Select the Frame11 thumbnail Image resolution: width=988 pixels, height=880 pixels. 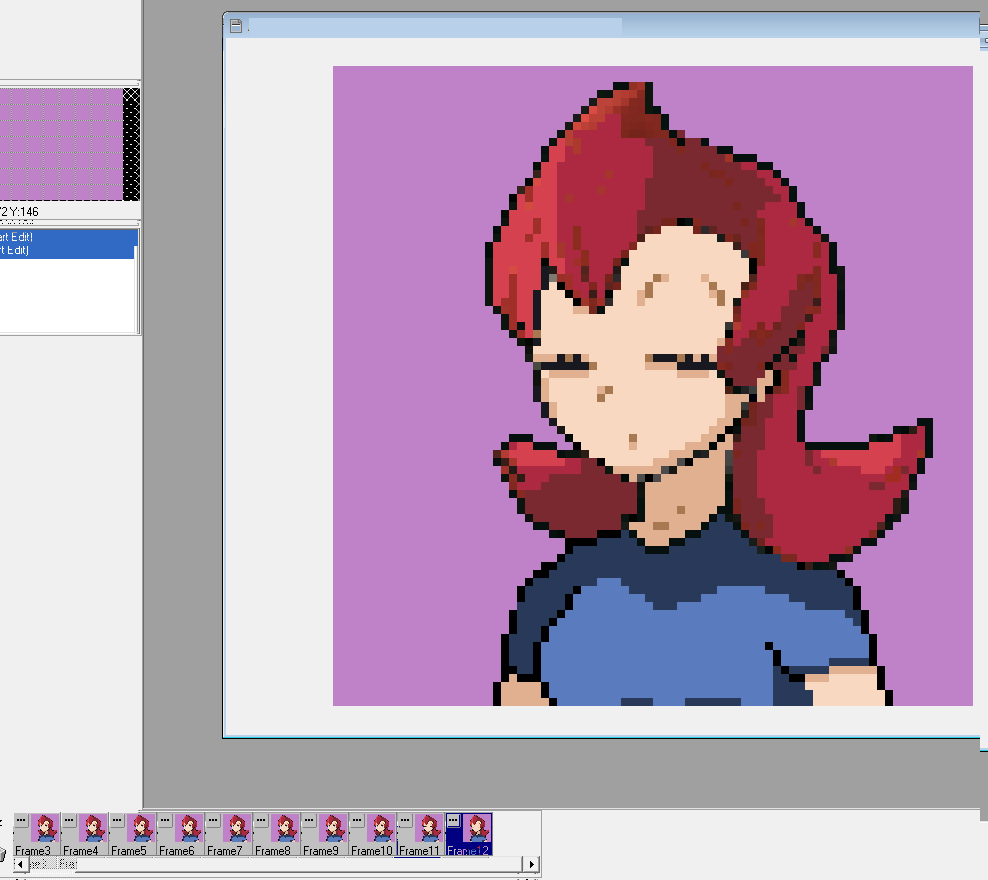tap(429, 829)
